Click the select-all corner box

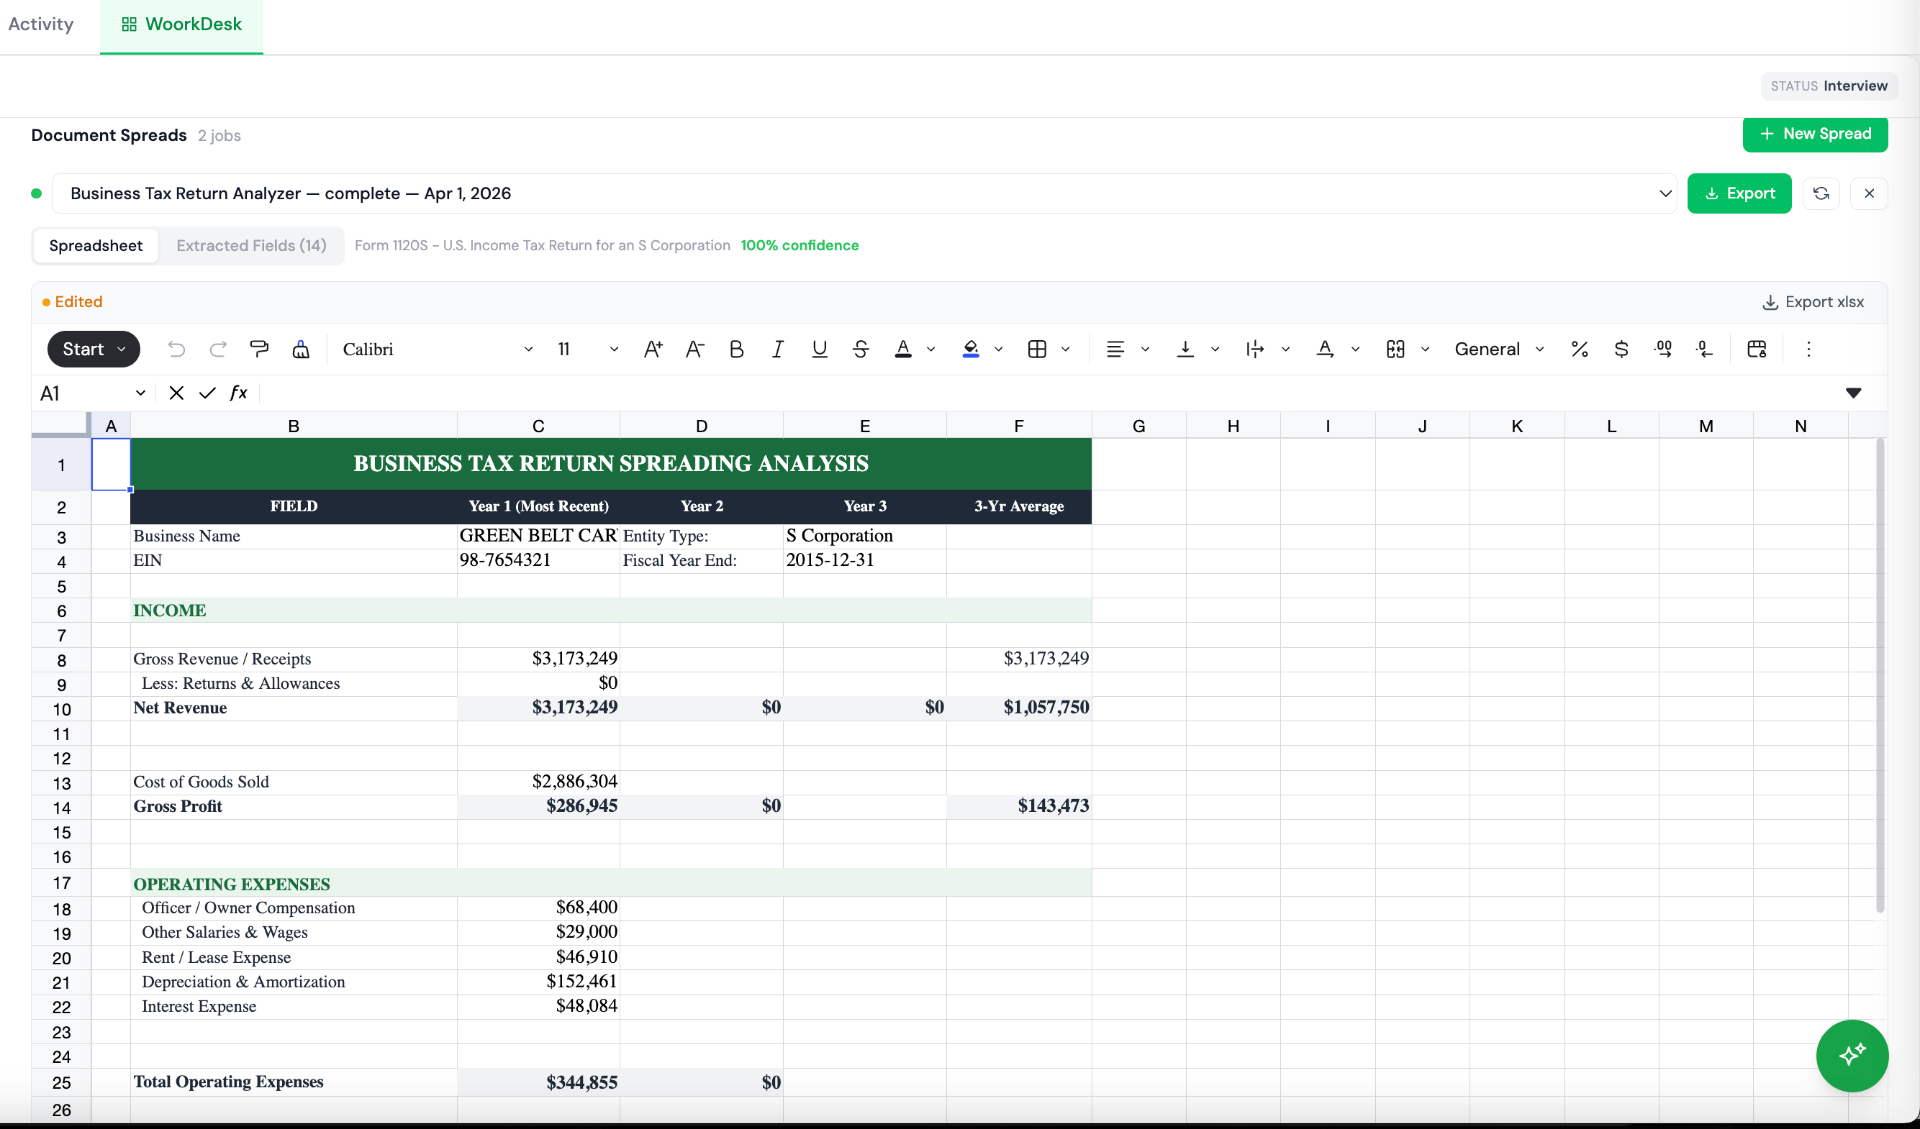(x=61, y=426)
